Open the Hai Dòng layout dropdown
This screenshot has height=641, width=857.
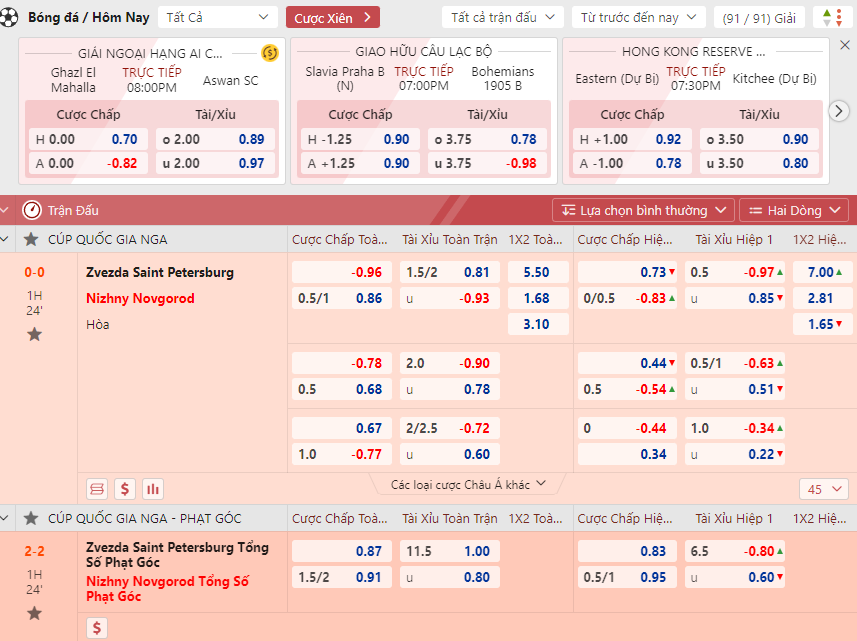click(793, 210)
